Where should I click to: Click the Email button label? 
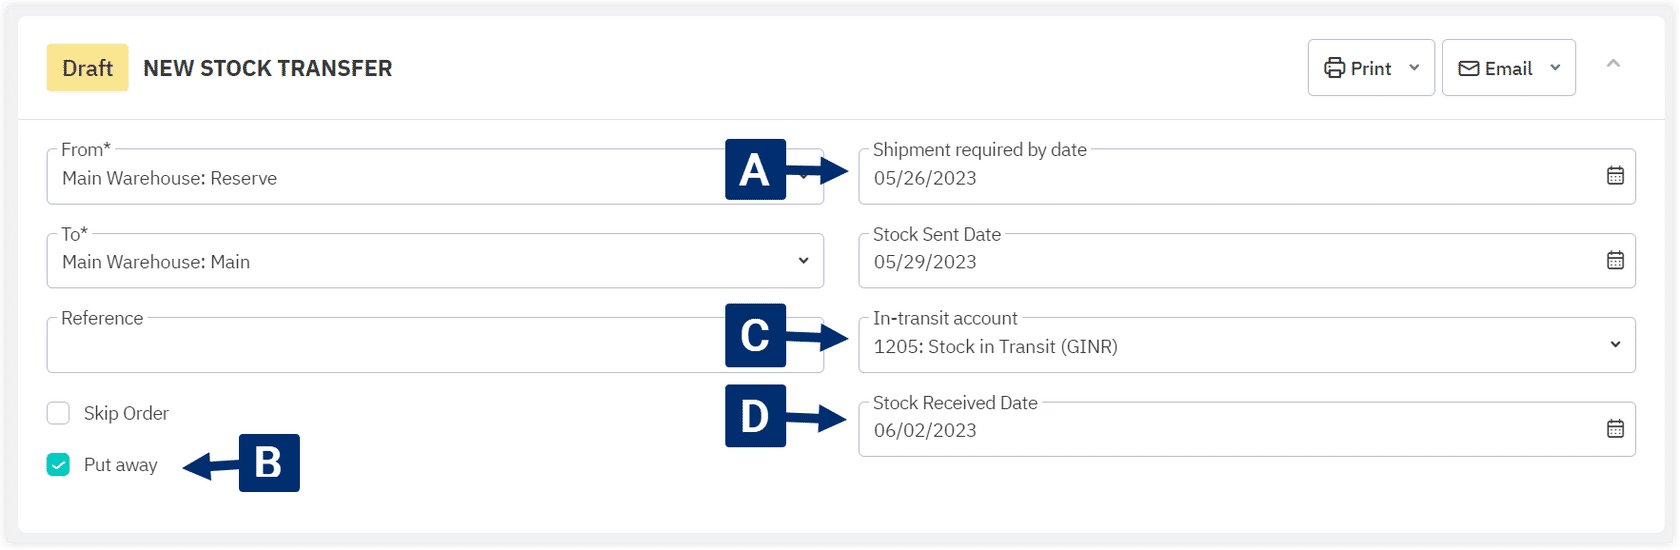pos(1508,68)
